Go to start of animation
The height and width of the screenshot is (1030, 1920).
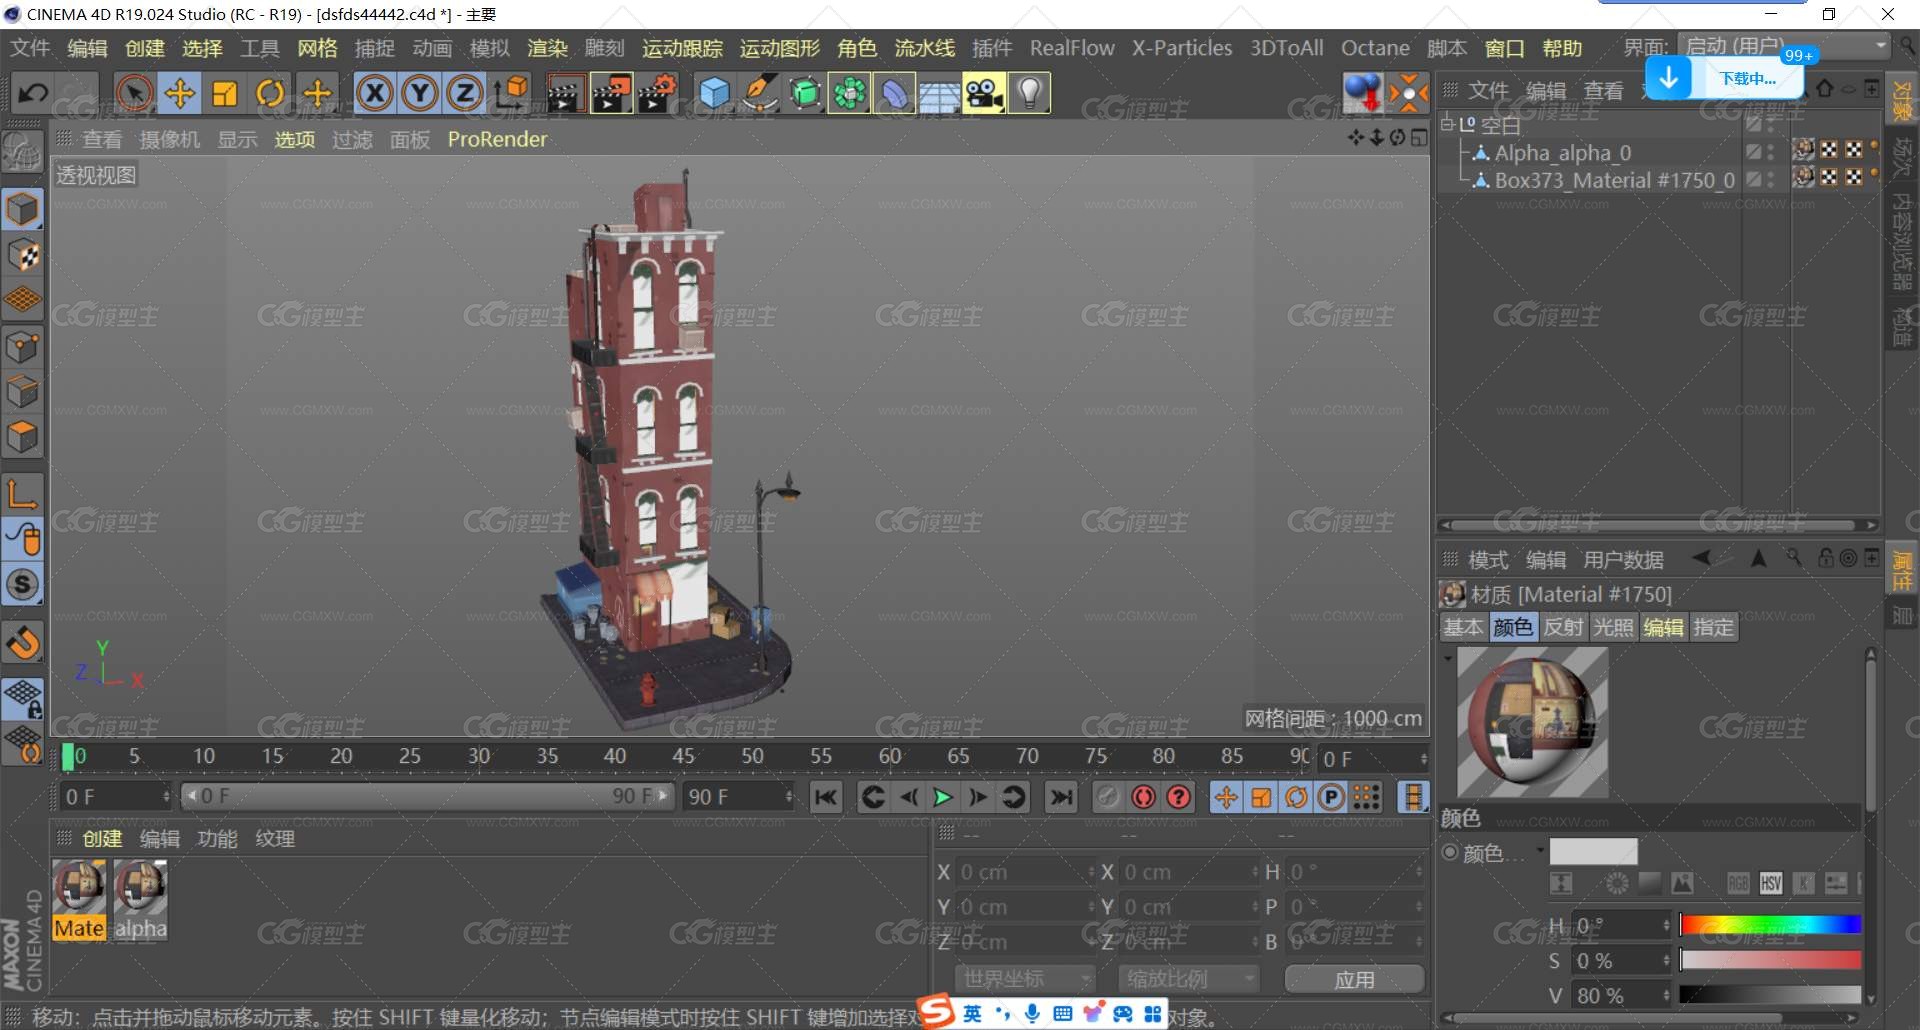[826, 797]
